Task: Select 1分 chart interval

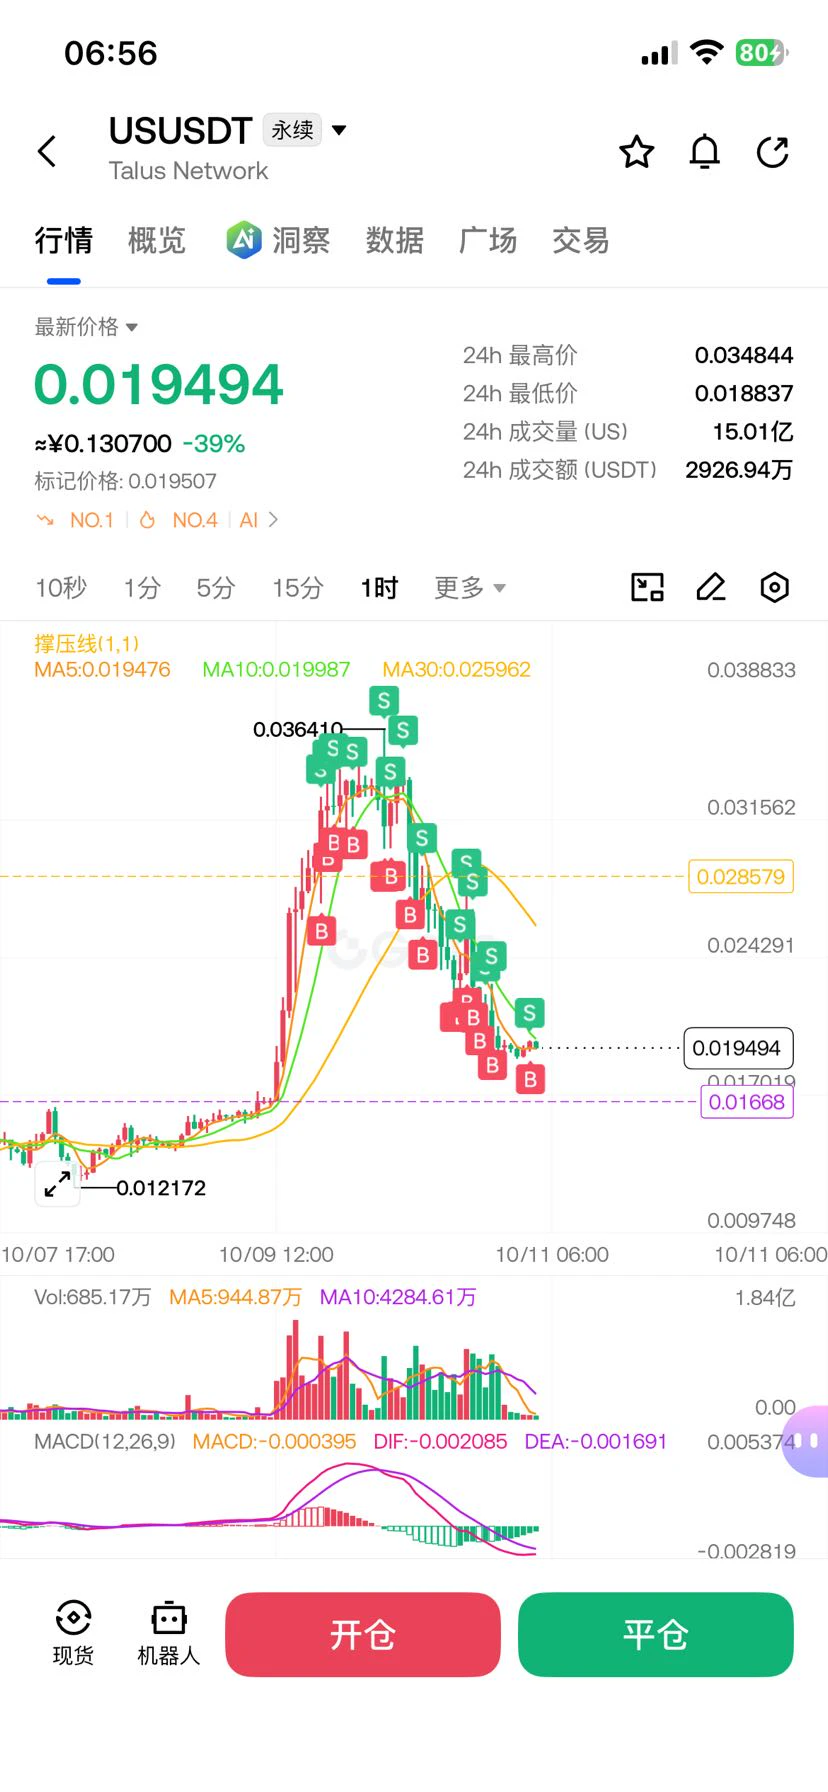Action: coord(142,588)
